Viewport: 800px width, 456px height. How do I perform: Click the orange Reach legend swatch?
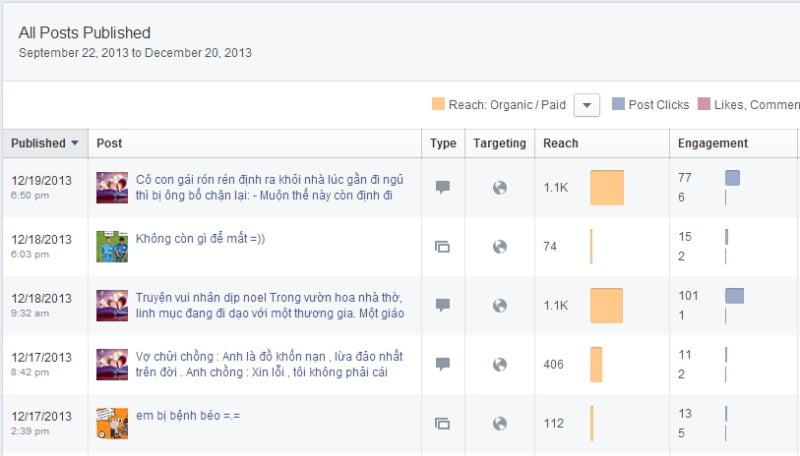click(438, 105)
